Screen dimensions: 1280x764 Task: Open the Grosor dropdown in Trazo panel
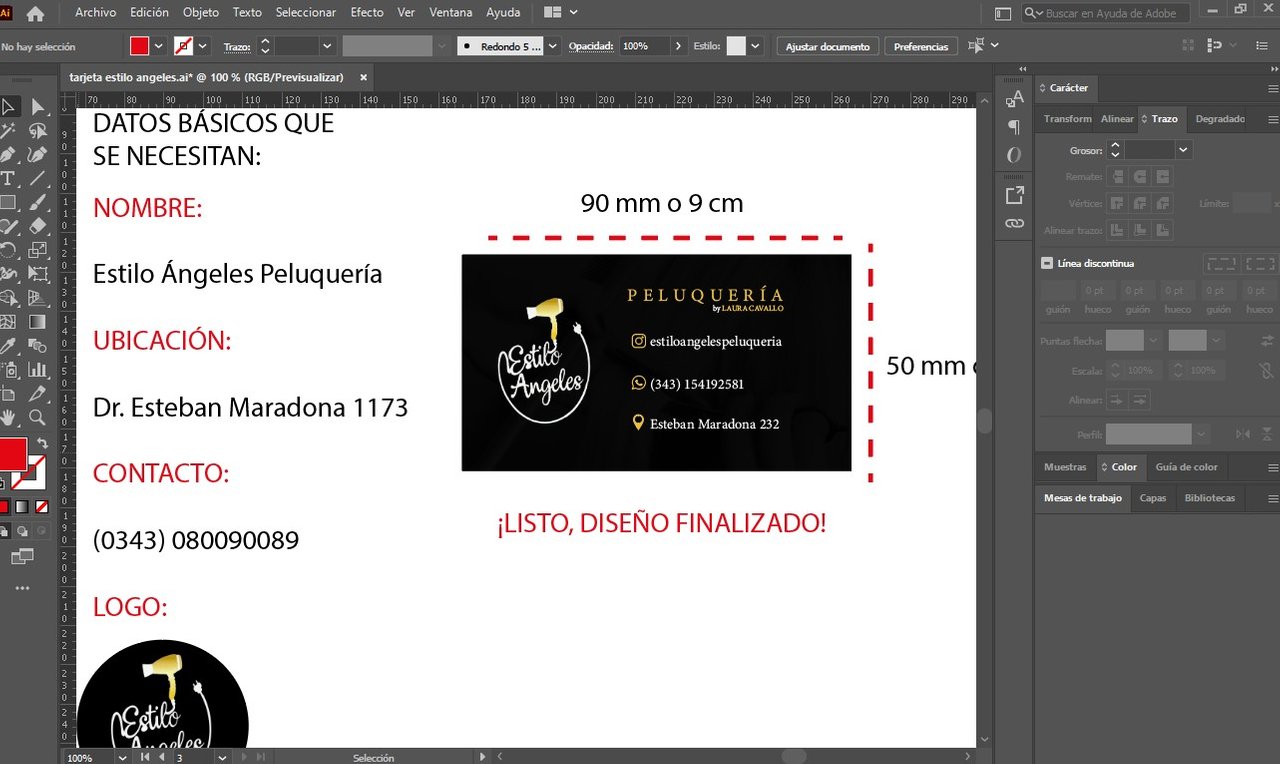pyautogui.click(x=1184, y=149)
